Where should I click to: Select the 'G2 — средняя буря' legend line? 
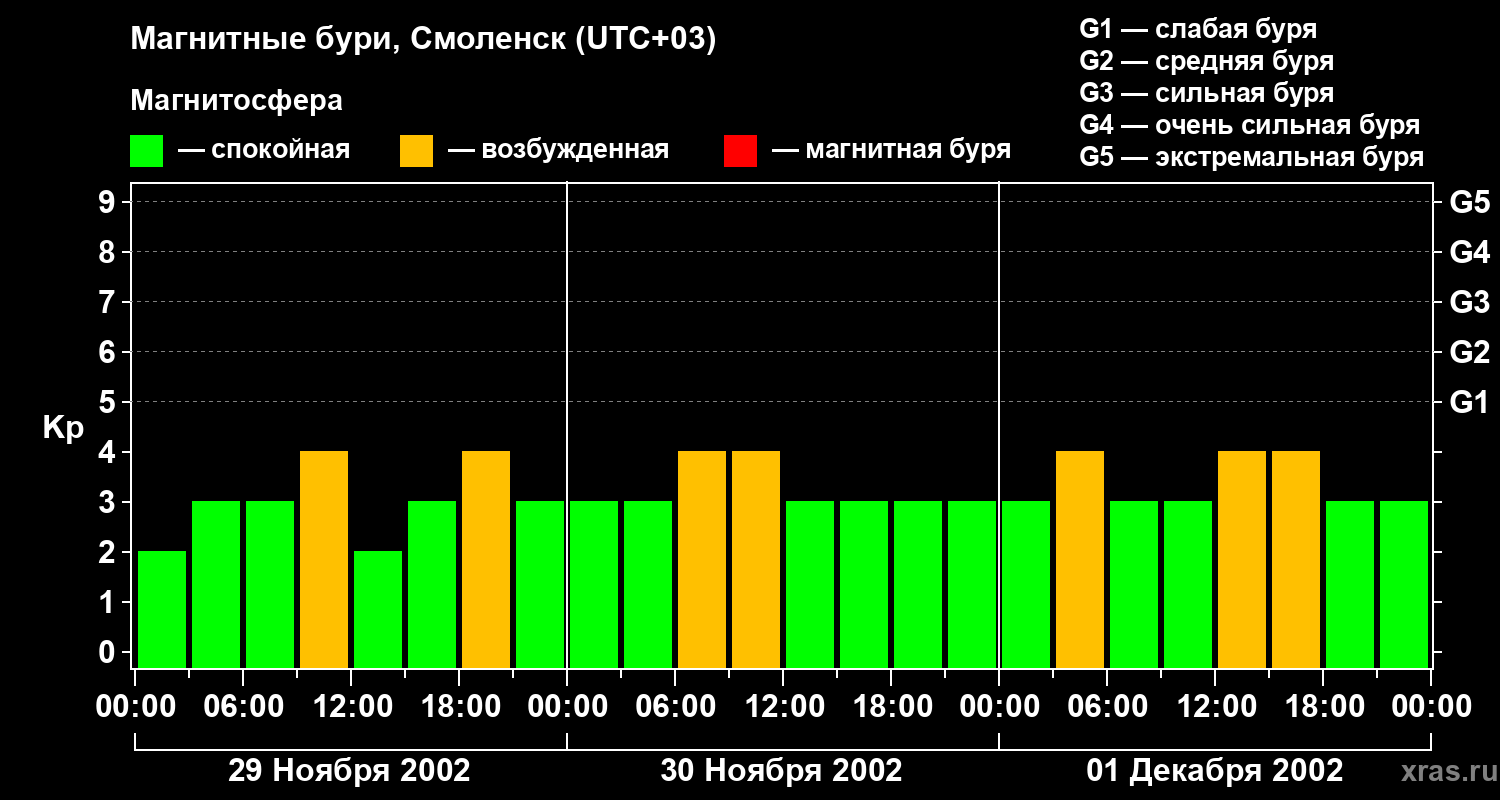point(1207,61)
